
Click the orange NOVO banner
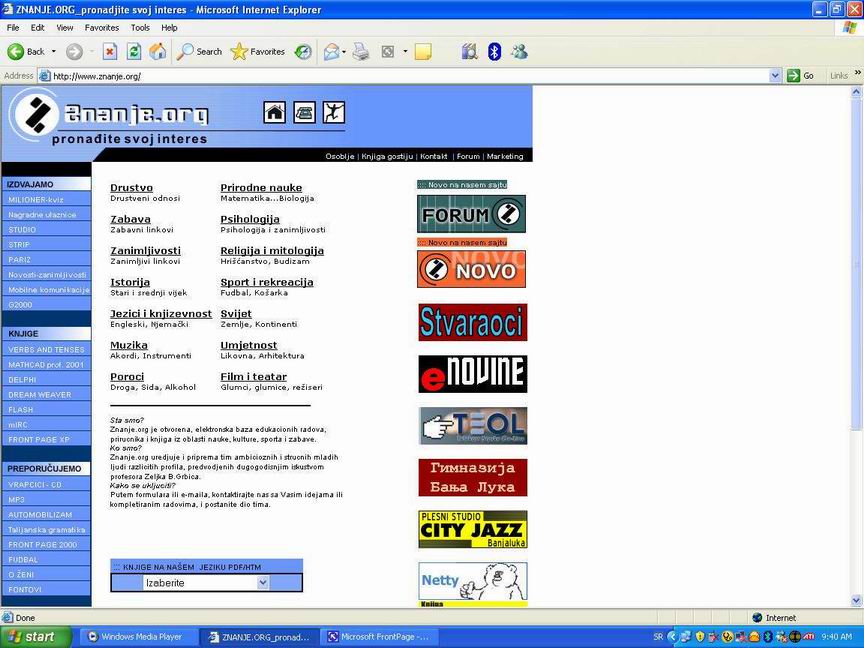pos(471,269)
